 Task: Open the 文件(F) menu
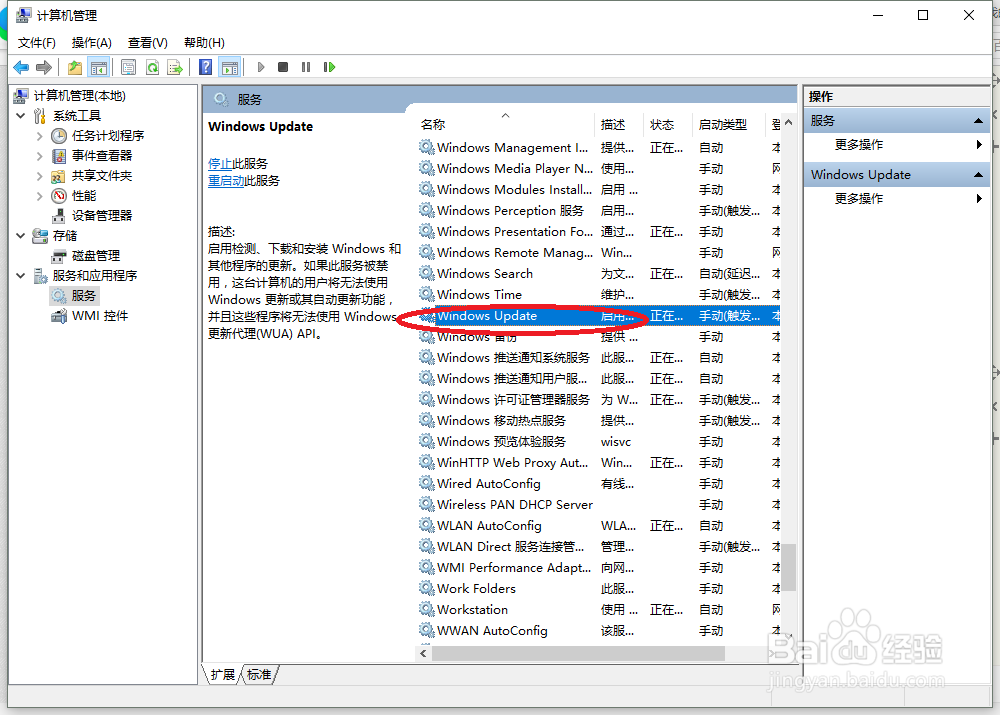[x=36, y=43]
